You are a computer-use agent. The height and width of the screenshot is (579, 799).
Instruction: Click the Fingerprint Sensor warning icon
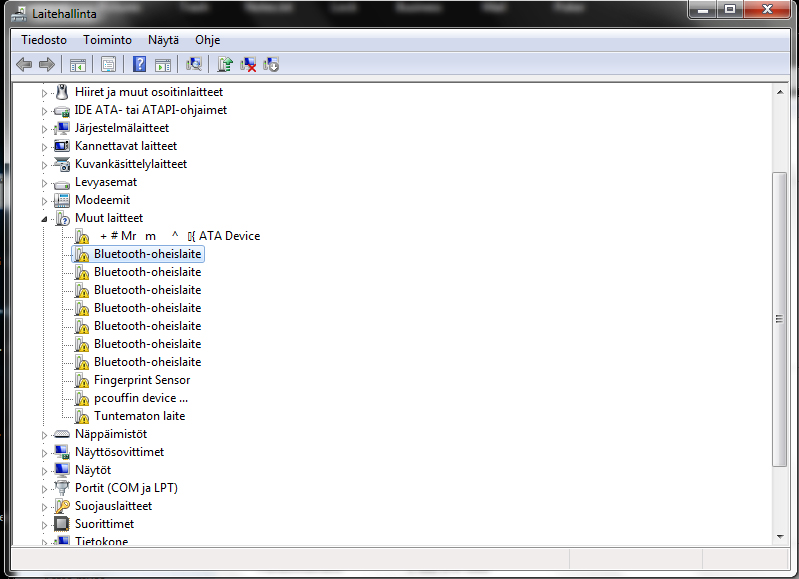[82, 380]
